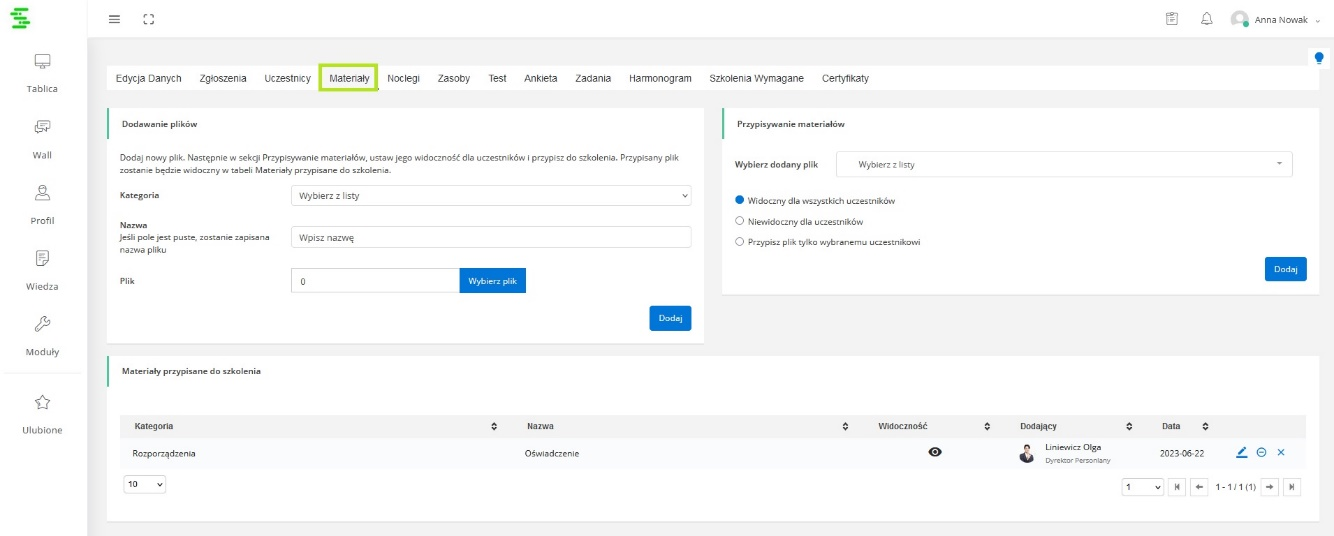
Task: Open Ulubione favorites star in sidebar
Action: pos(42,413)
